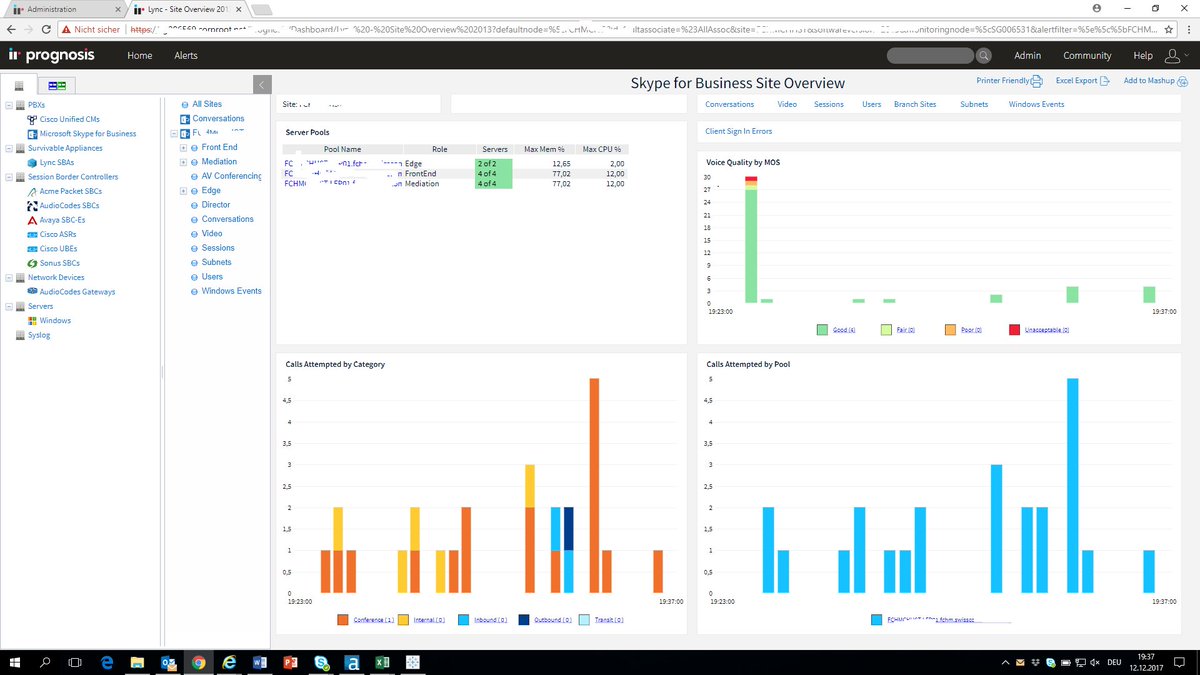
Task: Go to the Home menu
Action: pyautogui.click(x=139, y=56)
